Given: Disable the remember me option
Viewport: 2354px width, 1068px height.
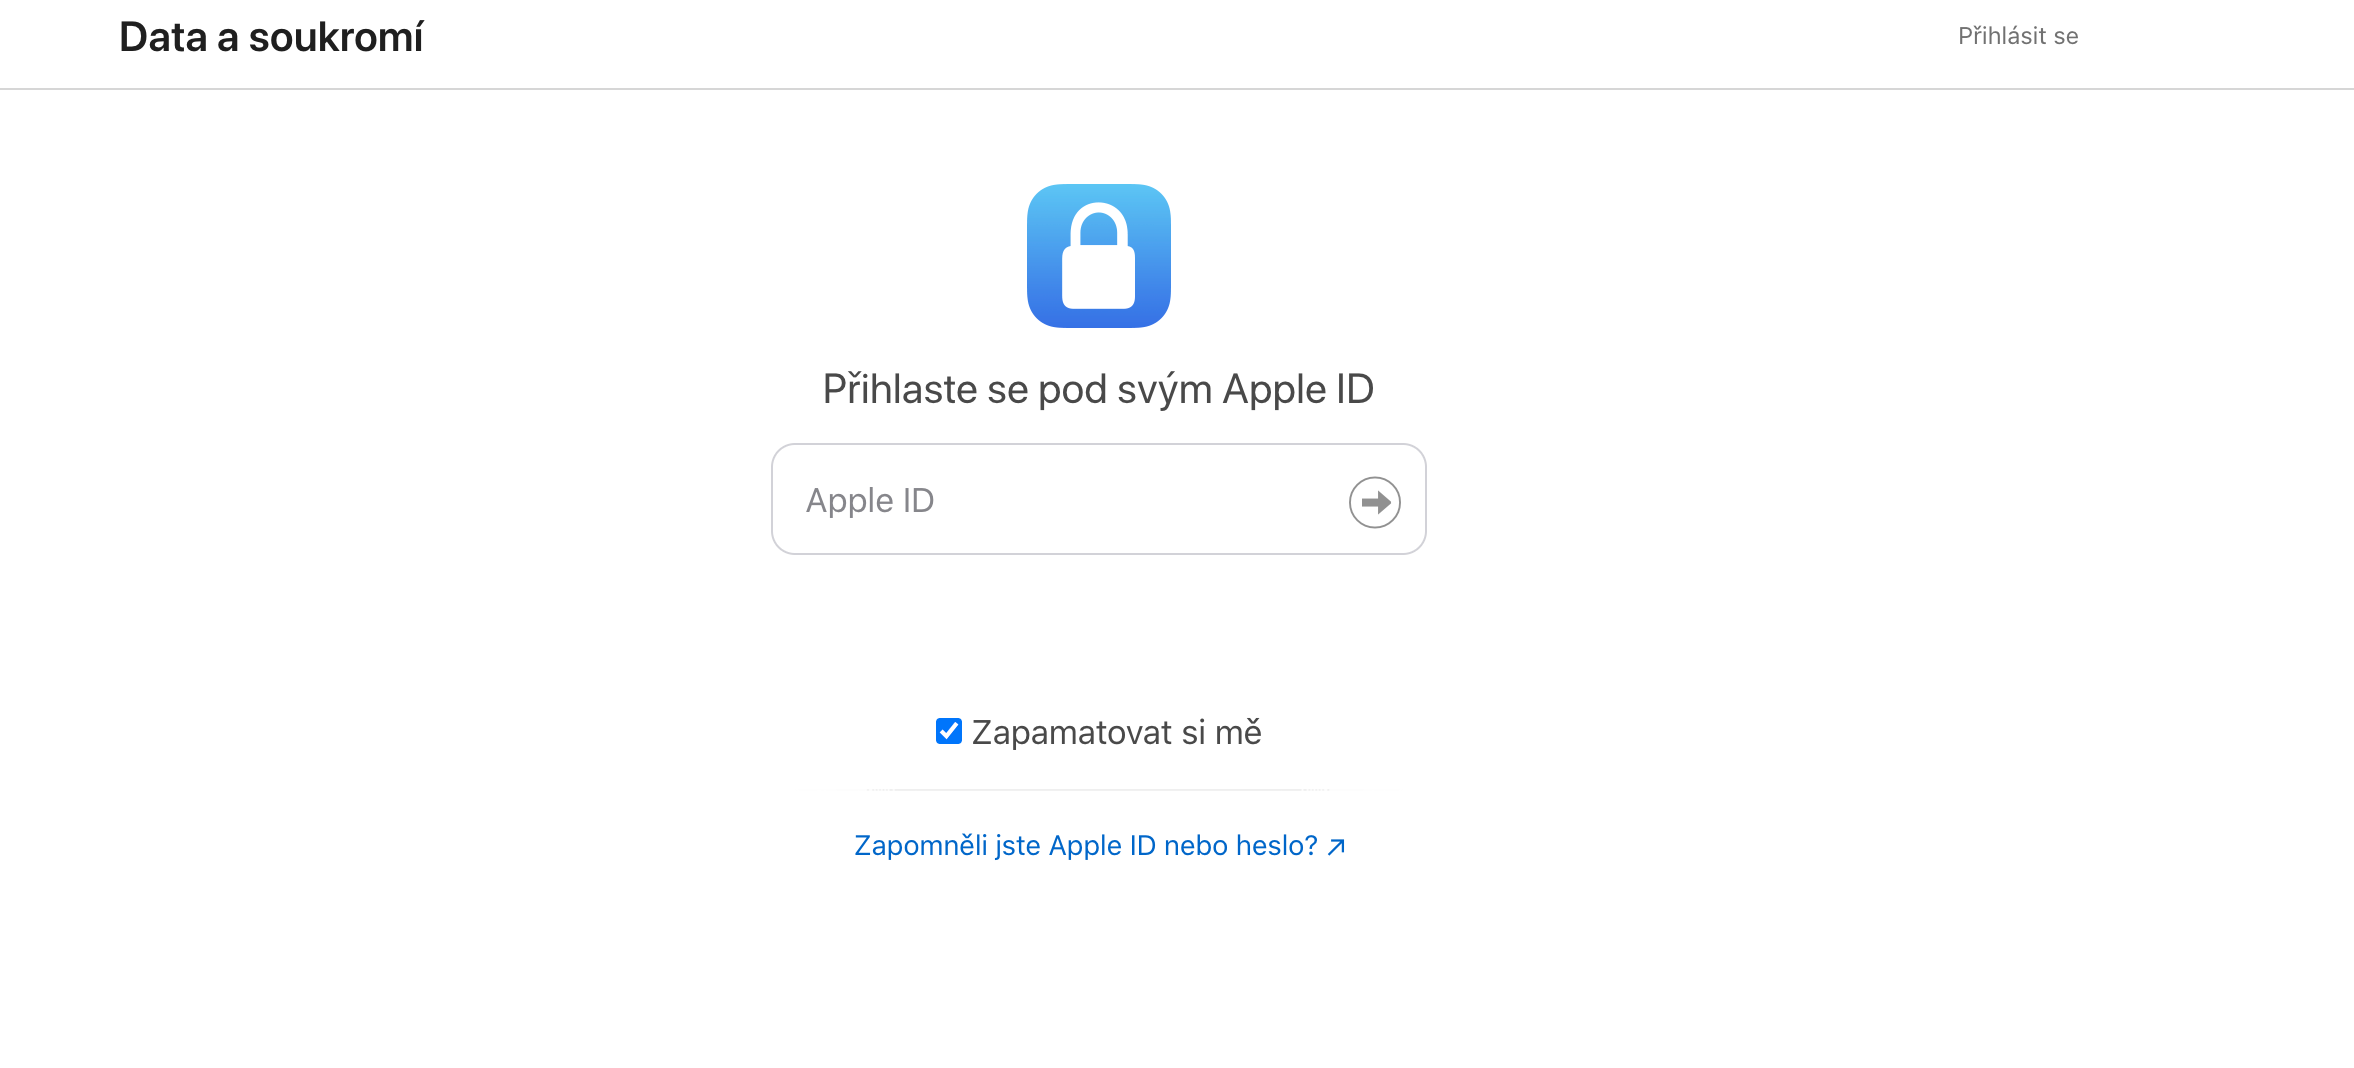Looking at the screenshot, I should coord(948,732).
